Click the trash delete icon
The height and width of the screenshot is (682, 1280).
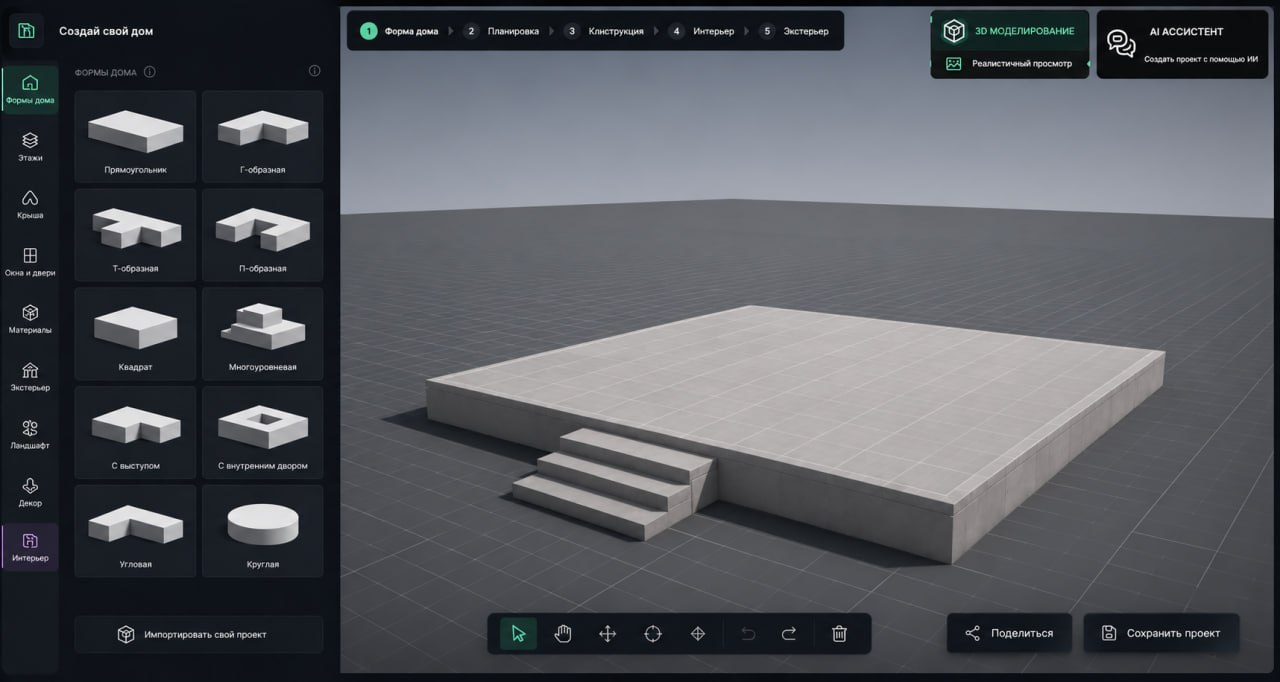pos(840,633)
